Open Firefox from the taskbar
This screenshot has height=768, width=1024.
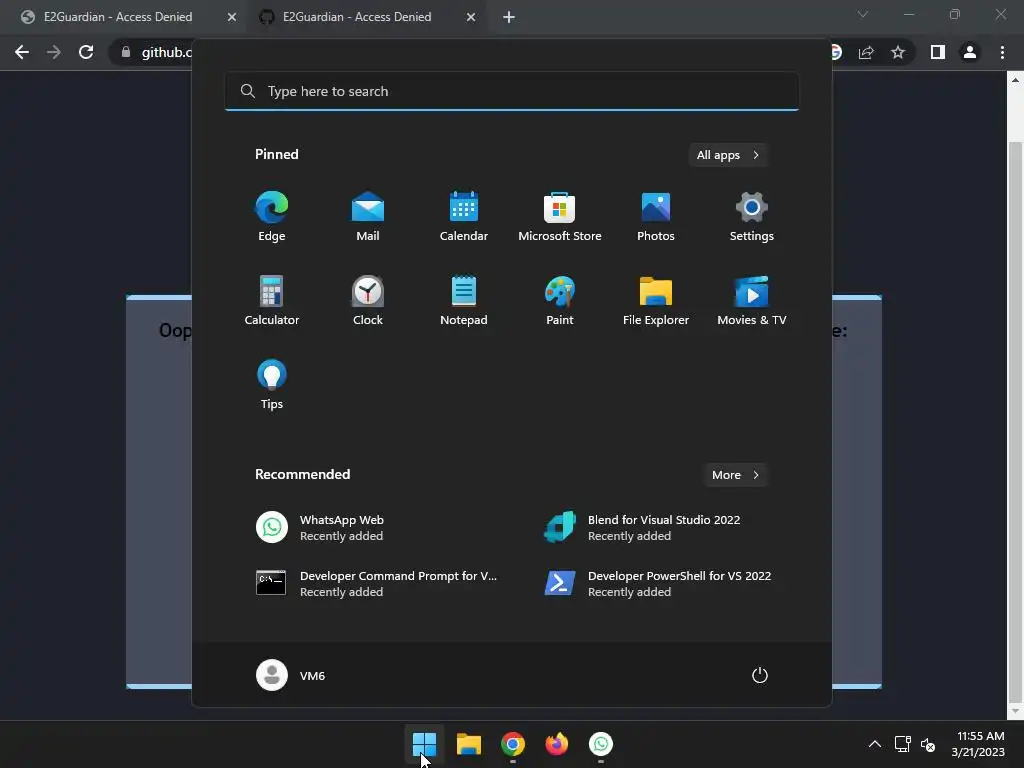click(556, 744)
